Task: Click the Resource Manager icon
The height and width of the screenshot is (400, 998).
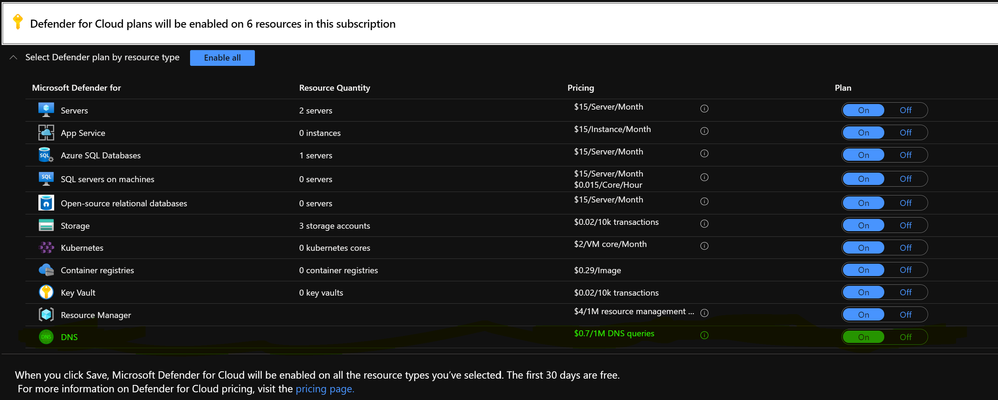Action: click(x=46, y=315)
